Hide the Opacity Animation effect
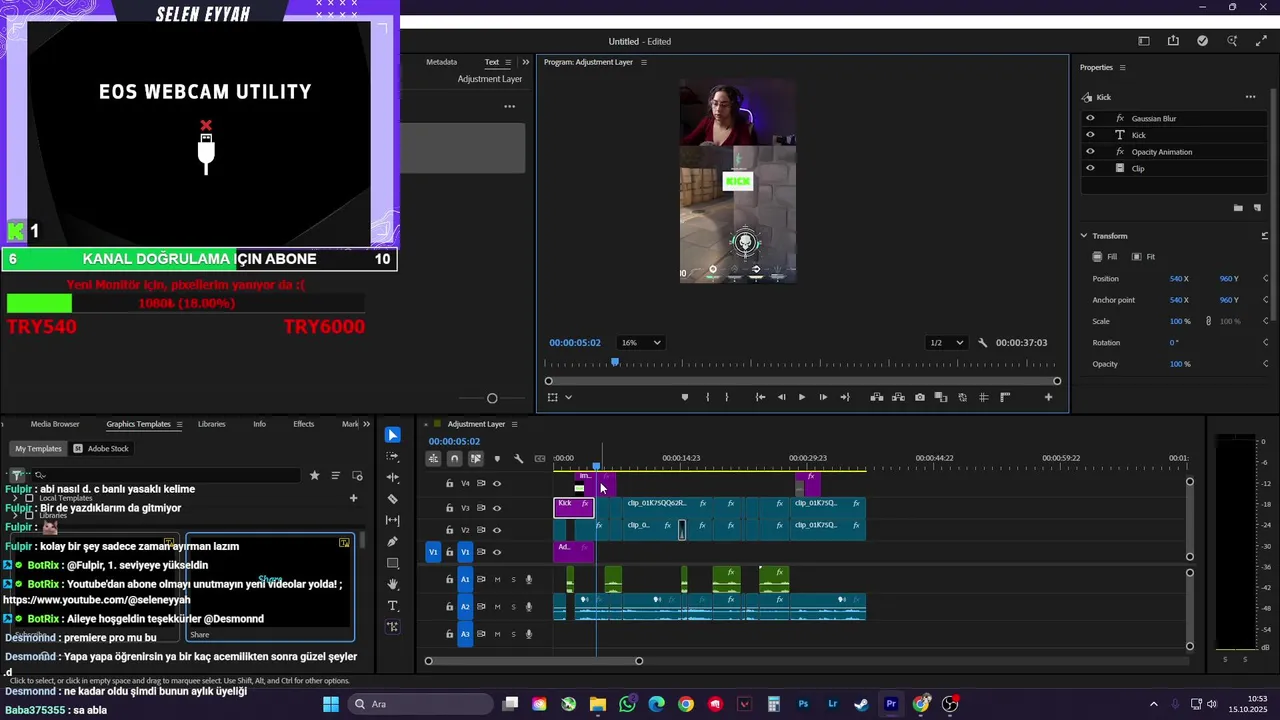The width and height of the screenshot is (1280, 720). (x=1090, y=152)
